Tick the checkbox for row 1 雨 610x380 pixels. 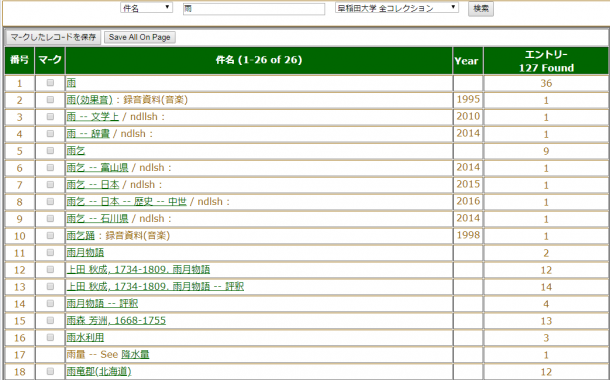[50, 82]
